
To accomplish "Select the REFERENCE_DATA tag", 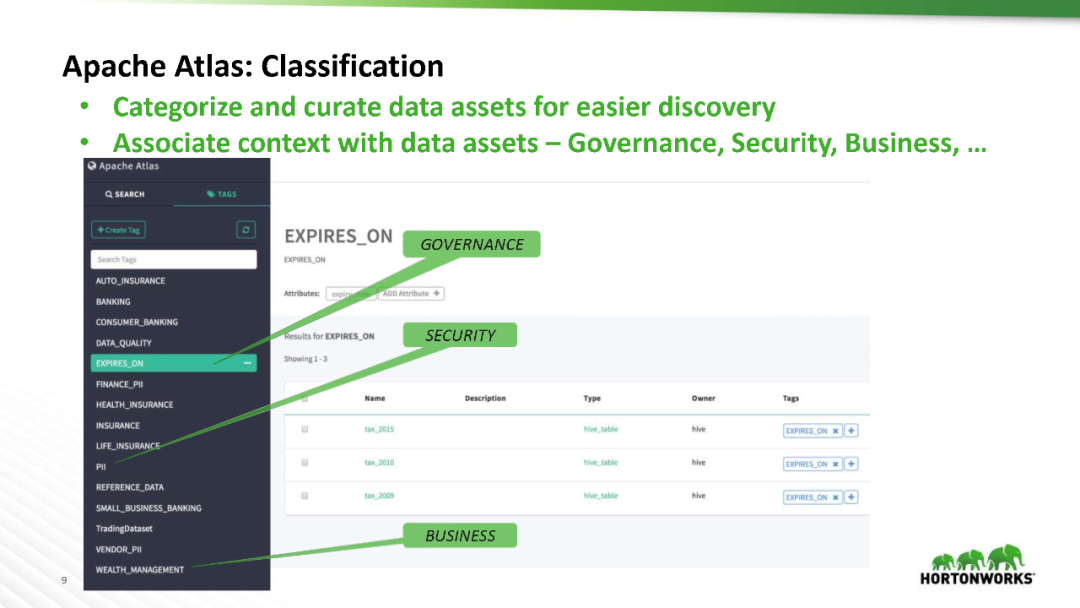I will click(x=129, y=488).
